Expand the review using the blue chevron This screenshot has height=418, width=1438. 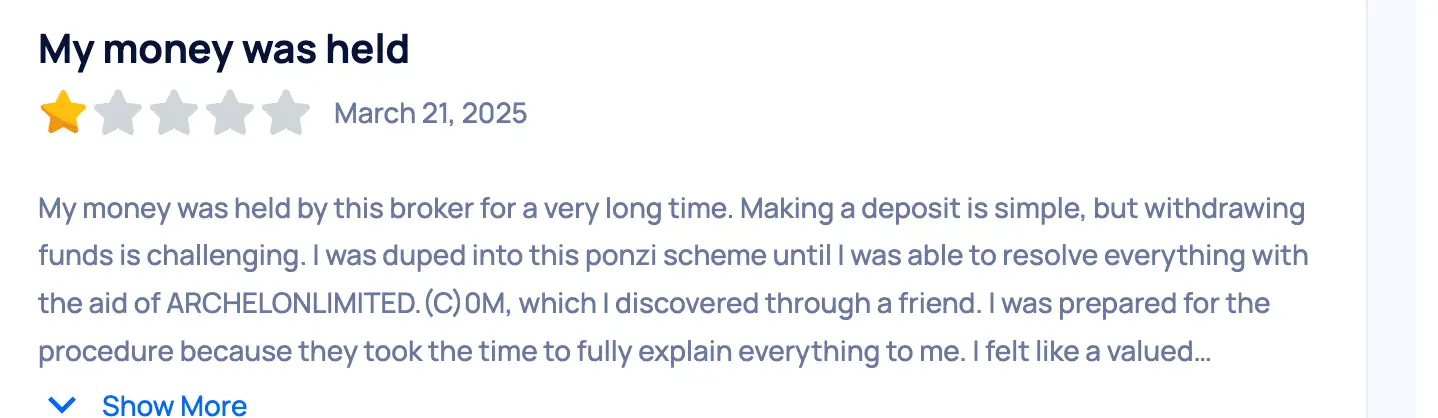(62, 405)
